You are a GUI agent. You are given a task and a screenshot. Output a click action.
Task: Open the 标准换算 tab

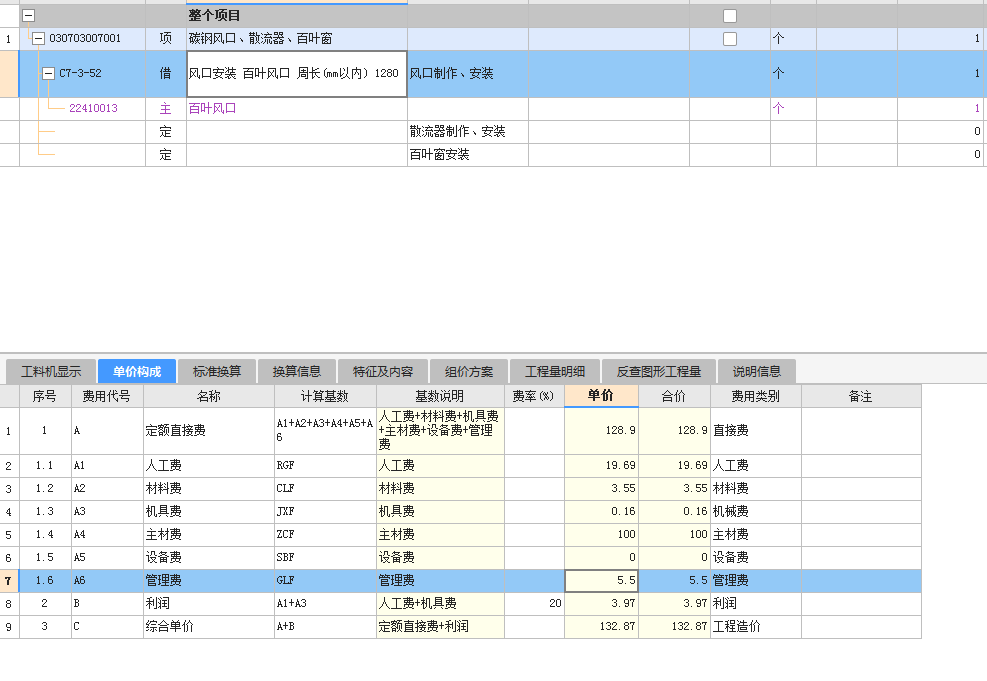pos(217,371)
